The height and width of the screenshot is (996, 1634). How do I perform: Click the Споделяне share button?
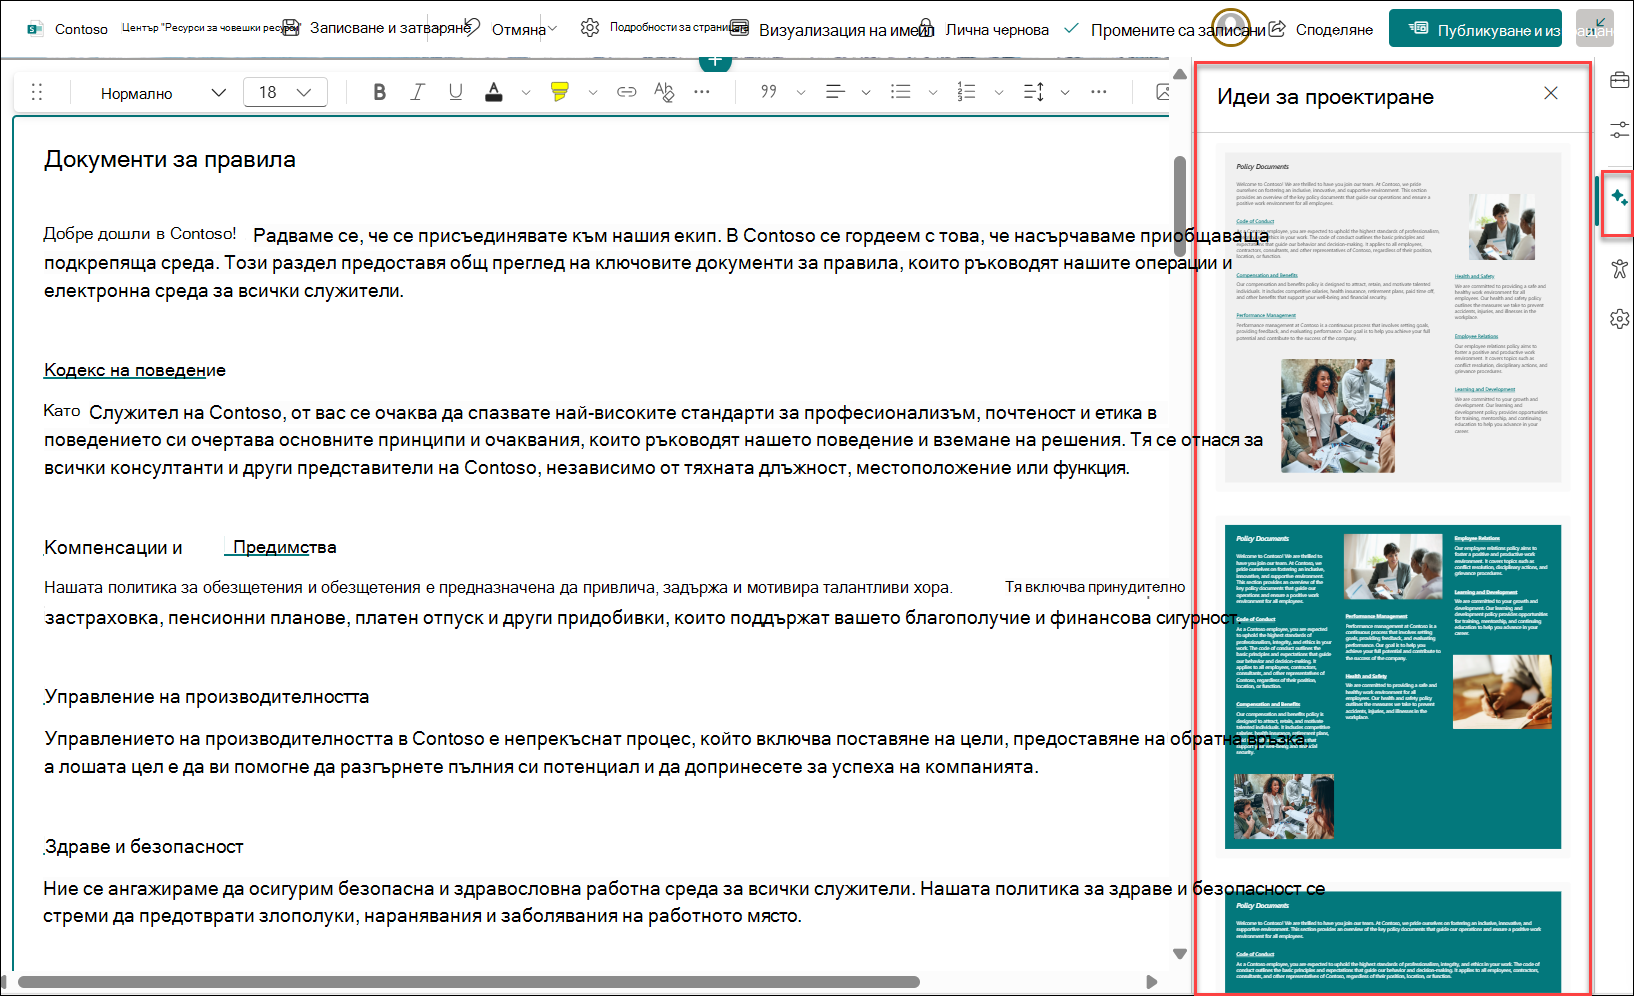pyautogui.click(x=1321, y=30)
